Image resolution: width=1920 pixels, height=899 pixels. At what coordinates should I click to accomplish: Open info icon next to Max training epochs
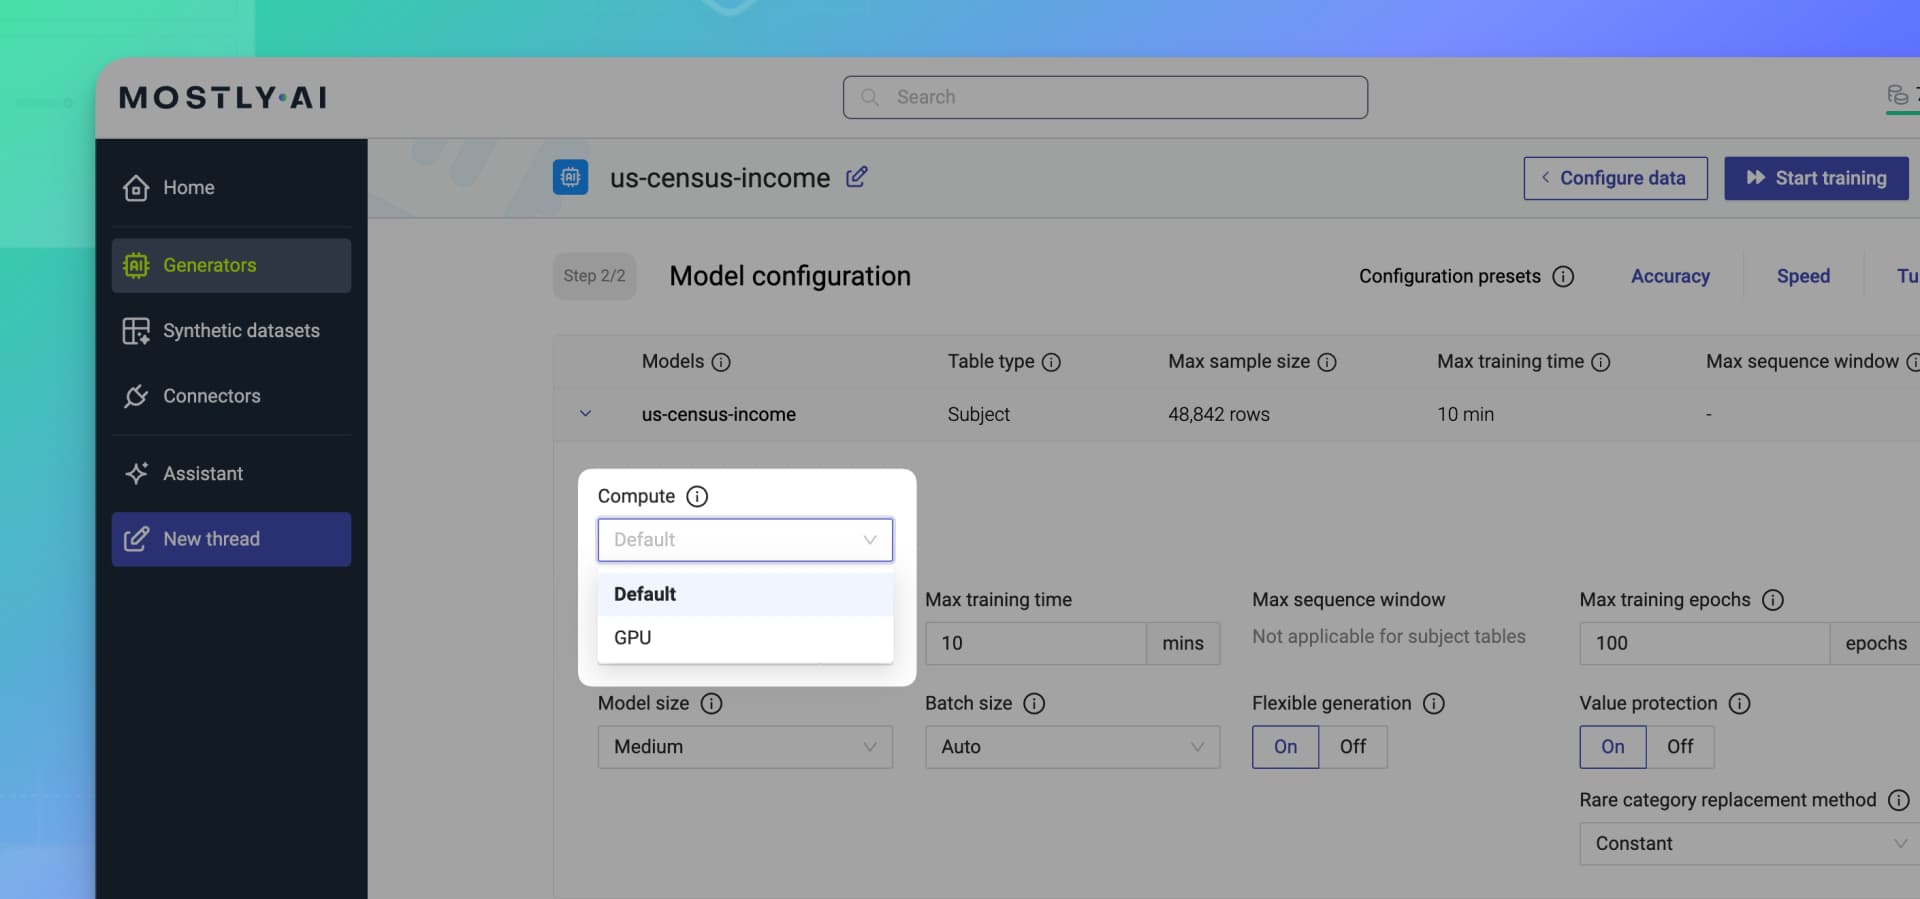[1773, 600]
